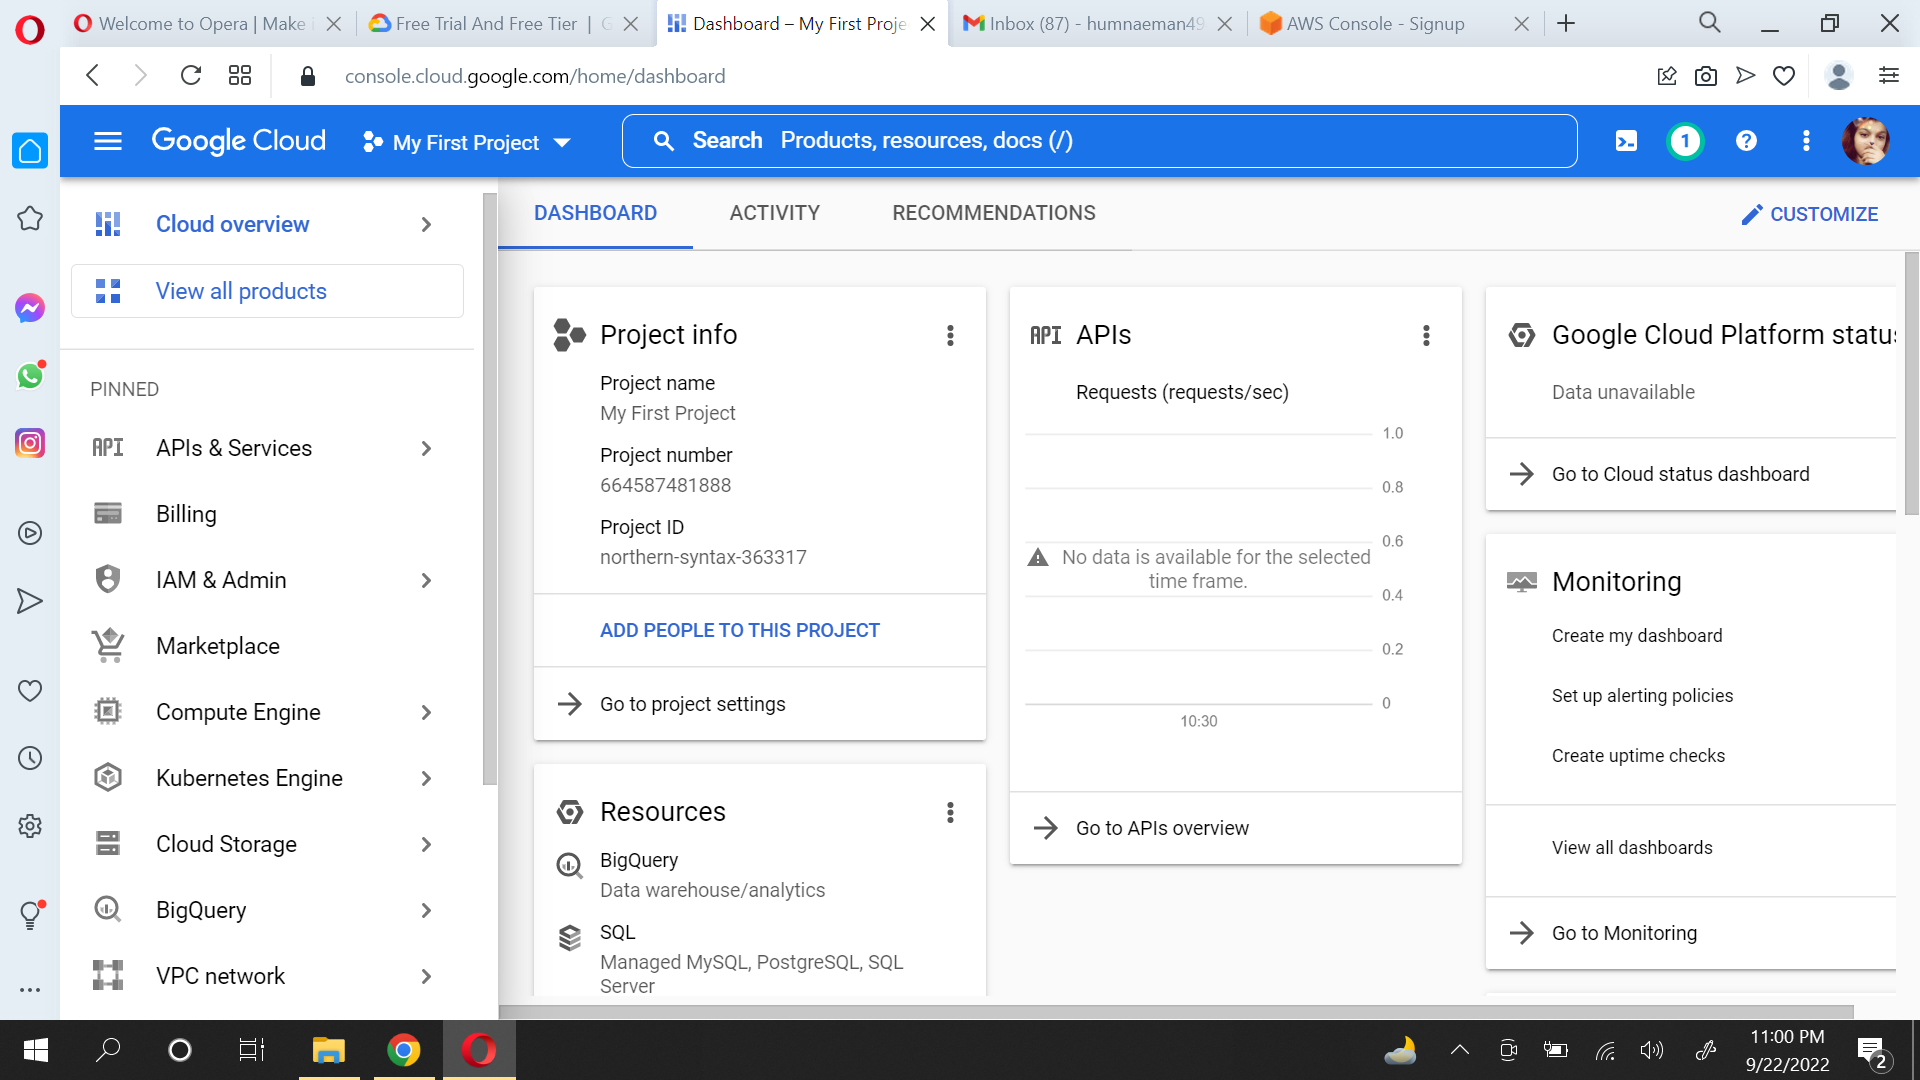
Task: Click the Marketplace shopping icon in sidebar
Action: coord(108,646)
